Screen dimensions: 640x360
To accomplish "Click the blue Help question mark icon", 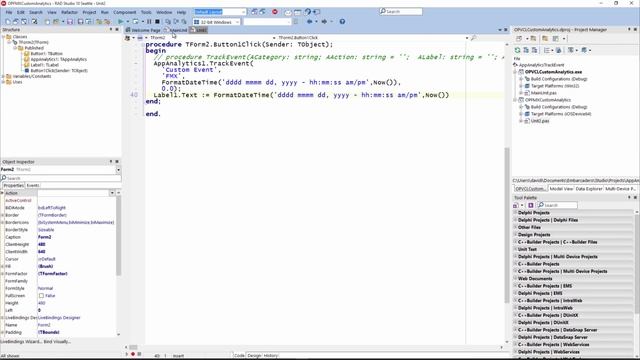I will [x=342, y=22].
